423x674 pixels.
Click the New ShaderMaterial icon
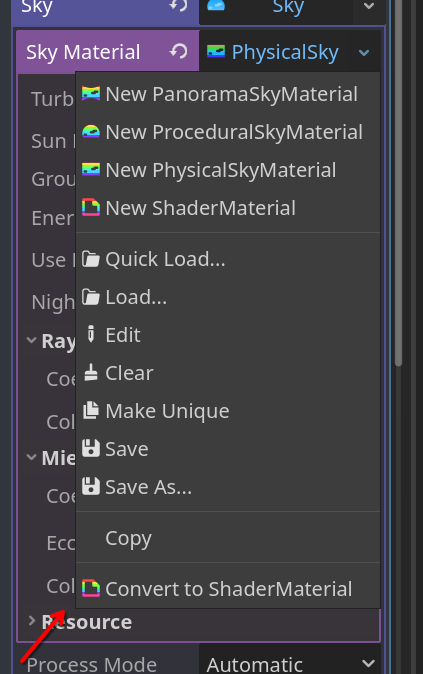click(91, 207)
